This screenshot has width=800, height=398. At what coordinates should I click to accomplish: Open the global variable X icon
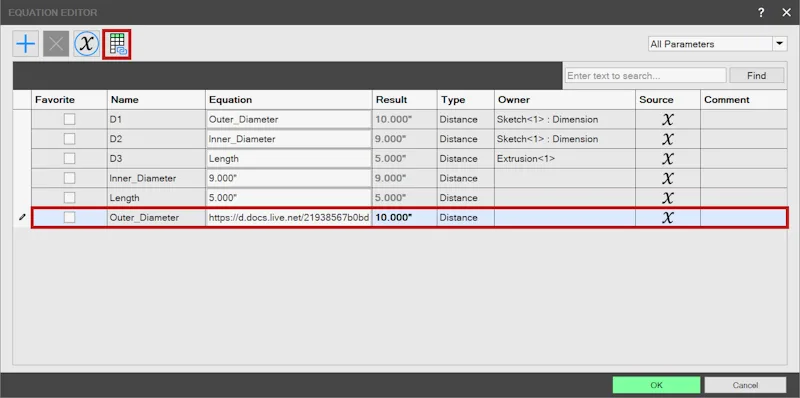(x=87, y=44)
